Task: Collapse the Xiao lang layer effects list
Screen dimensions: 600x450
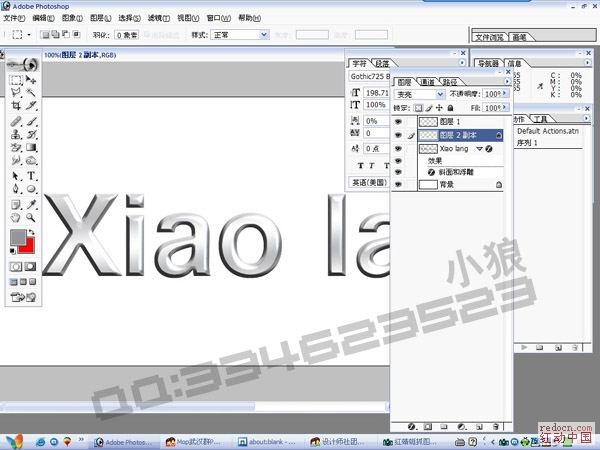Action: (479, 148)
